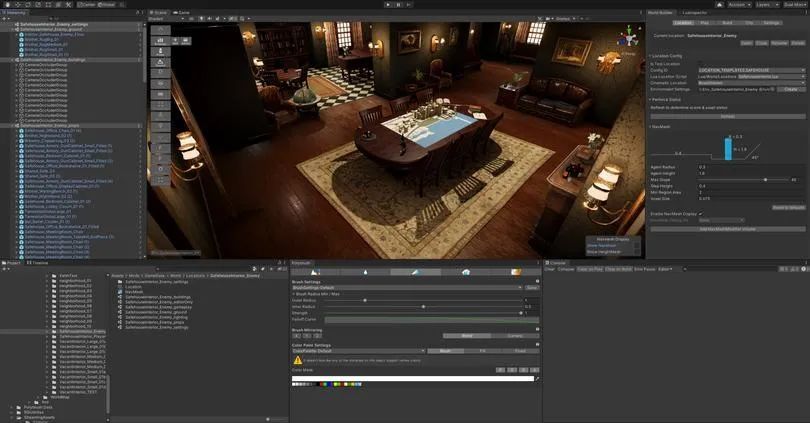Select the Hand tool in top toolbar
The height and width of the screenshot is (423, 810).
pos(7,5)
